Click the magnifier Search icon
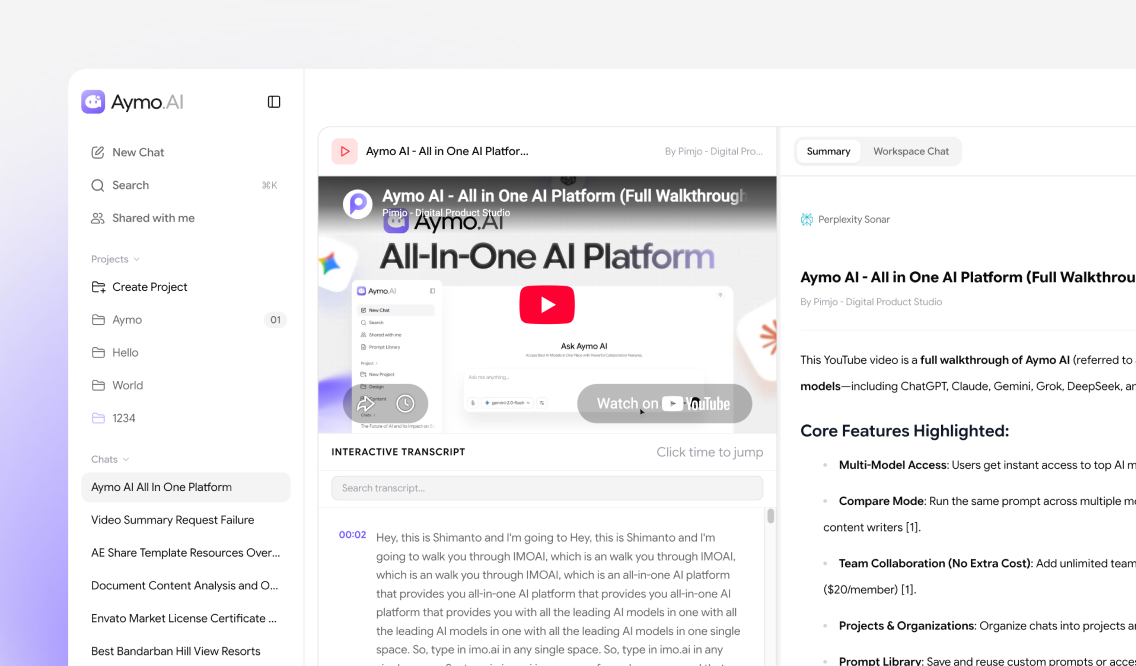Image resolution: width=1136 pixels, height=666 pixels. point(98,186)
